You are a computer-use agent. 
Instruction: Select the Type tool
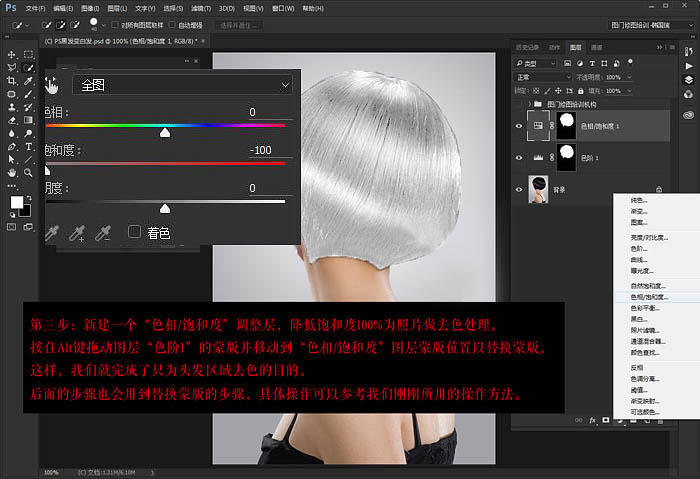[x=29, y=146]
